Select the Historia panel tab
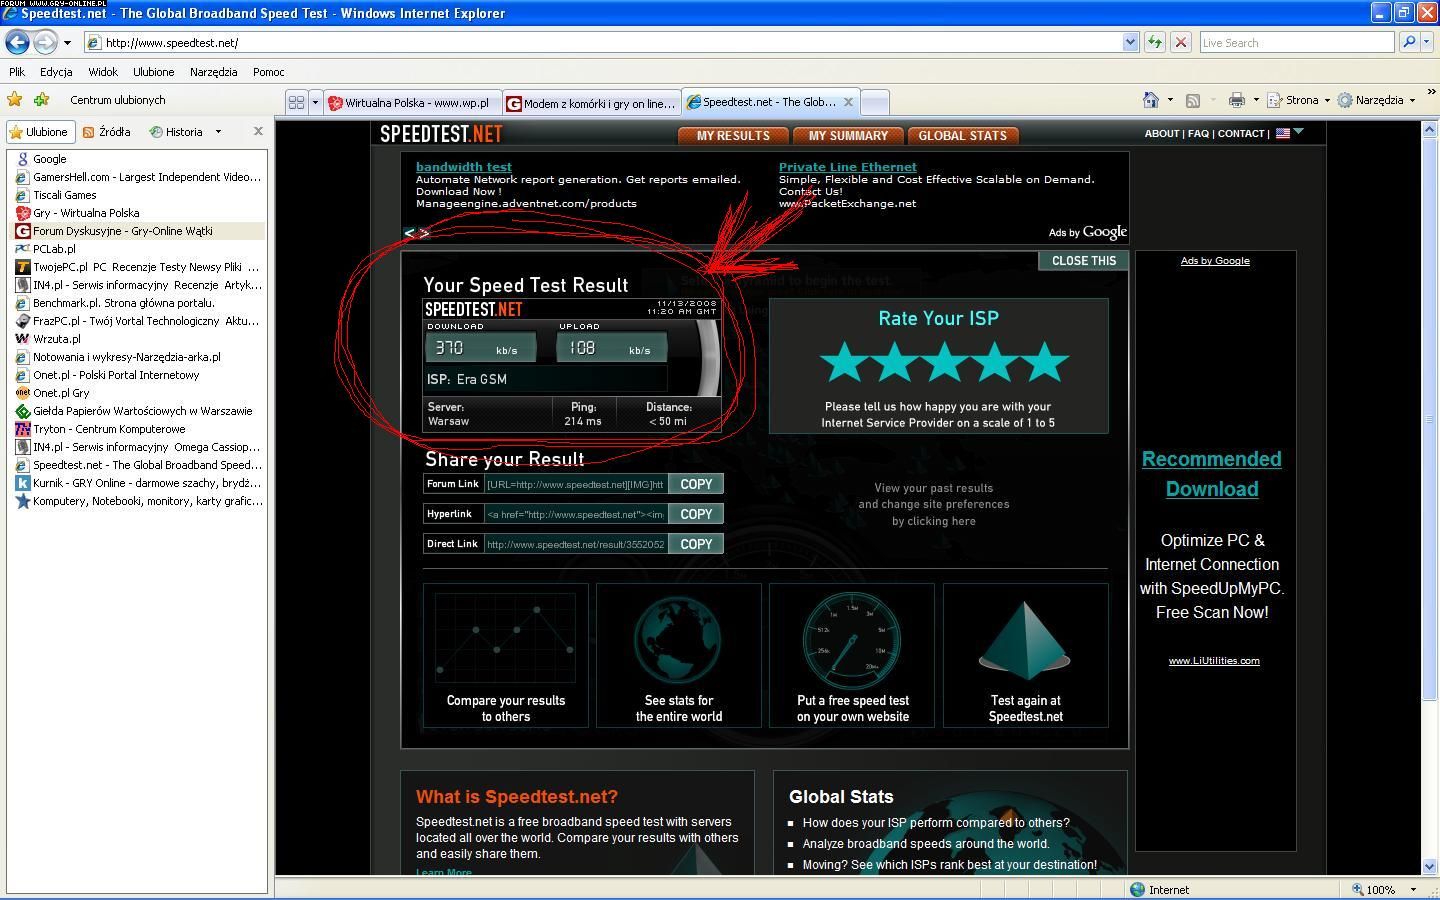Viewport: 1440px width, 900px height. click(x=176, y=132)
